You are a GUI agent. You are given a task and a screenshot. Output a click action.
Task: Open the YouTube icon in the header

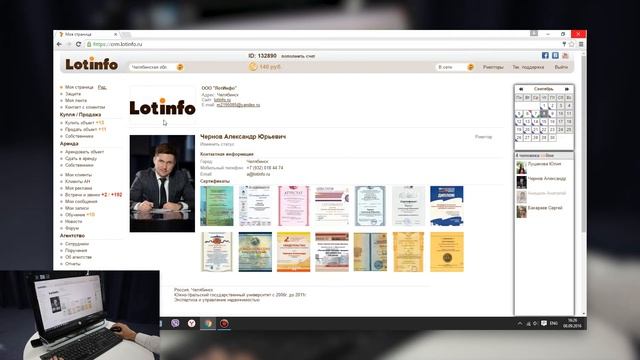565,55
